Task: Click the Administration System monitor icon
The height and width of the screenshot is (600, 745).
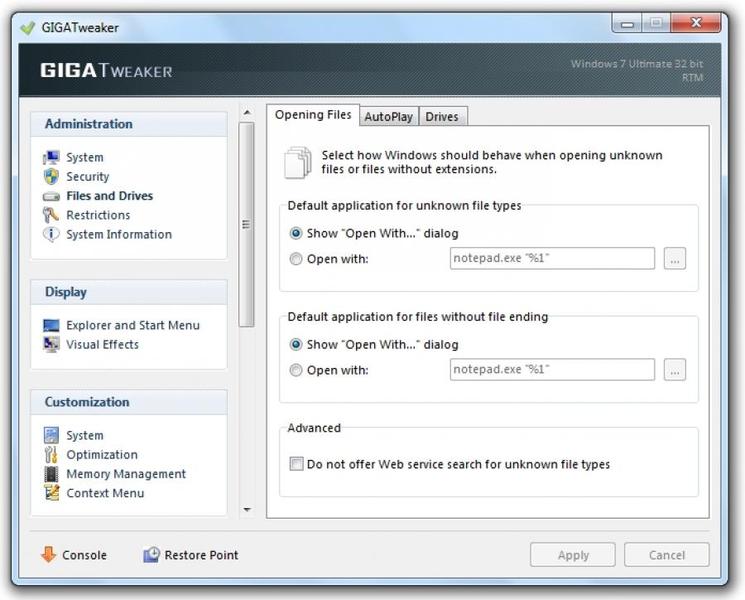Action: pos(51,157)
